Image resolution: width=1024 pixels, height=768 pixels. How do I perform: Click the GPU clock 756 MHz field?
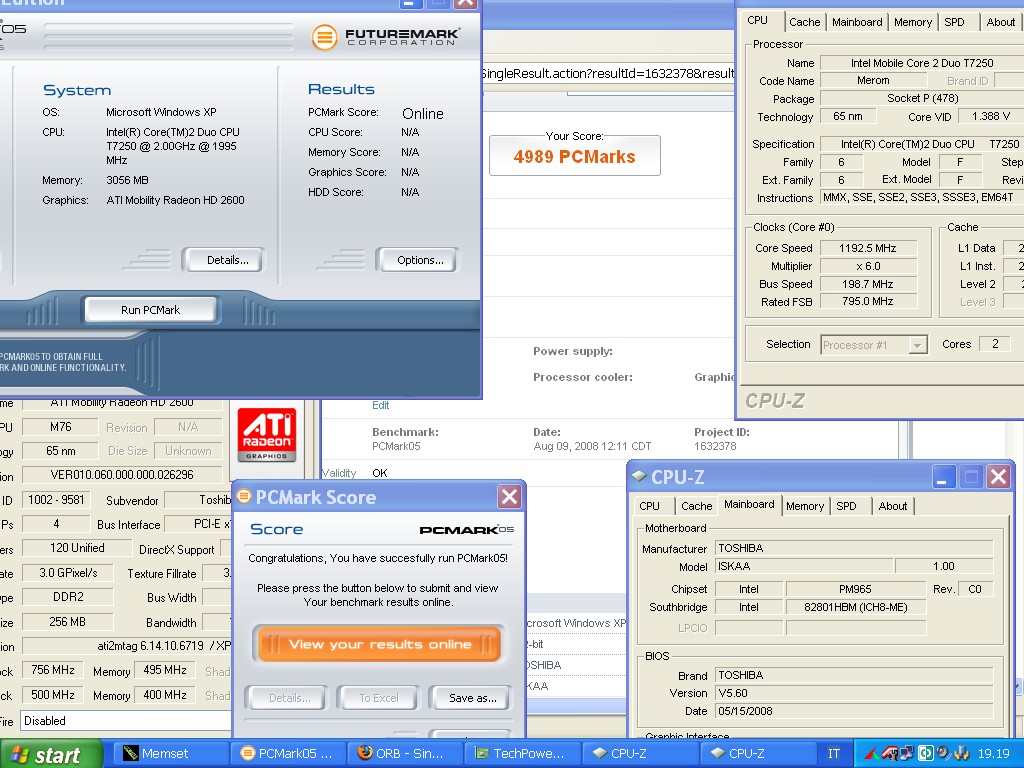click(53, 670)
